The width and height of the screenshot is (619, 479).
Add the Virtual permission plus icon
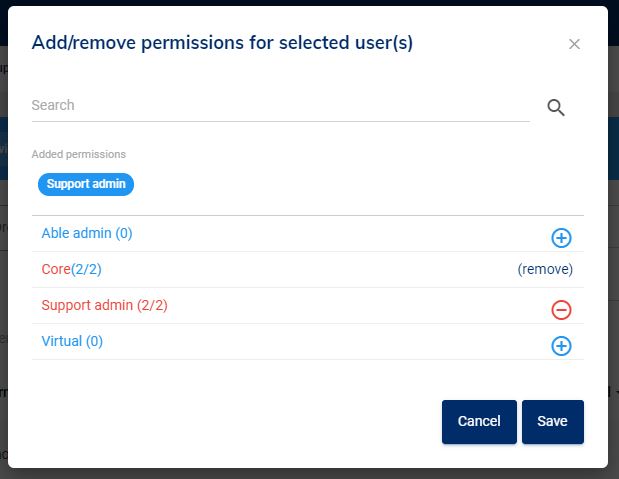[x=561, y=346]
